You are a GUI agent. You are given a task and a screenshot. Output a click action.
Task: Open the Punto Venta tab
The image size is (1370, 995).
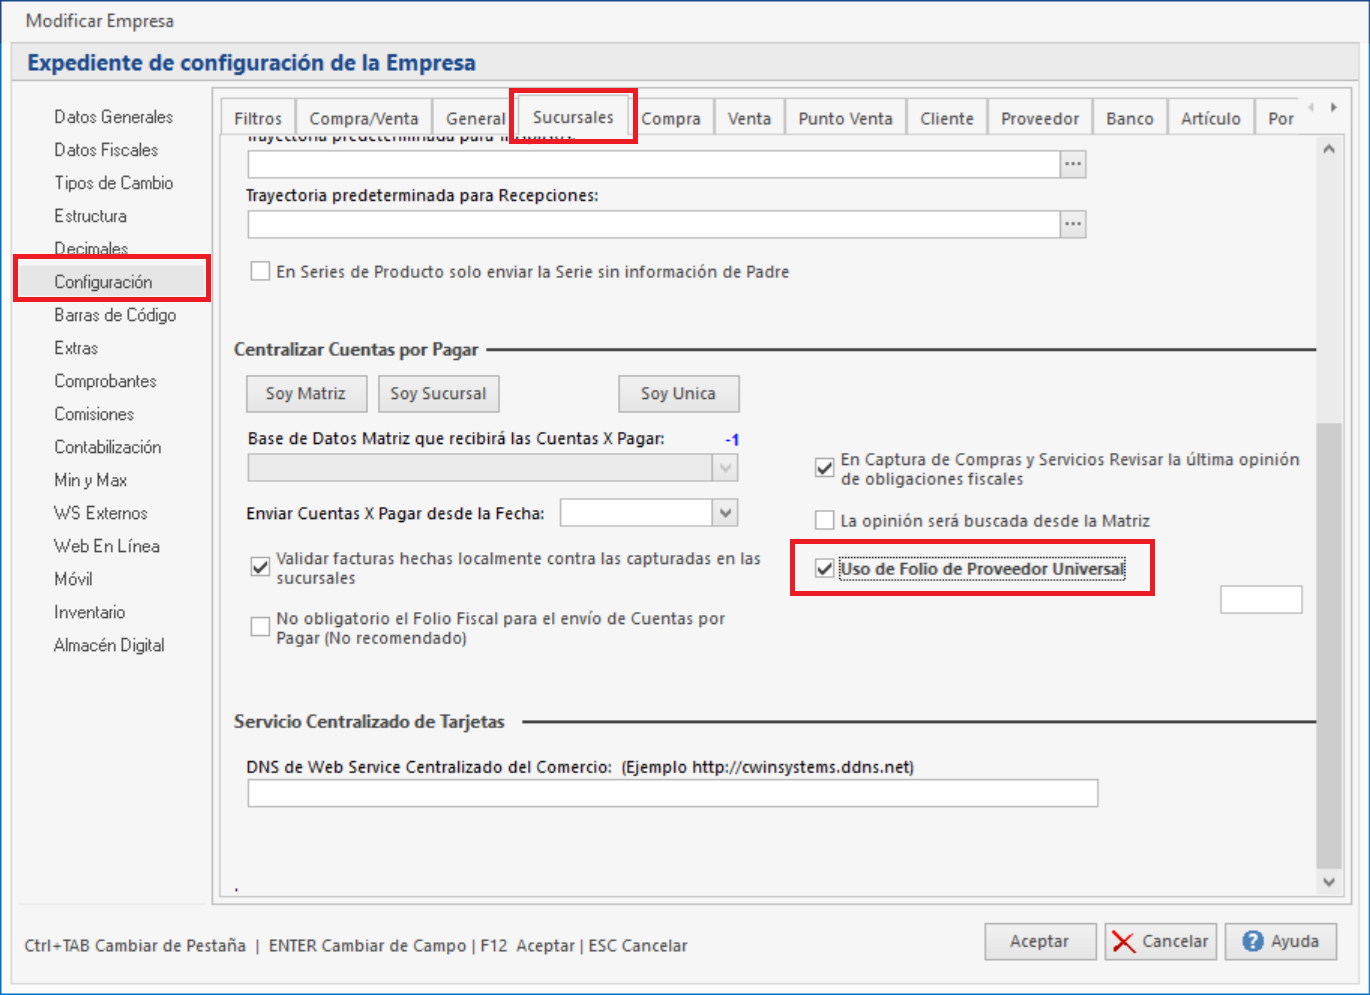(x=845, y=118)
